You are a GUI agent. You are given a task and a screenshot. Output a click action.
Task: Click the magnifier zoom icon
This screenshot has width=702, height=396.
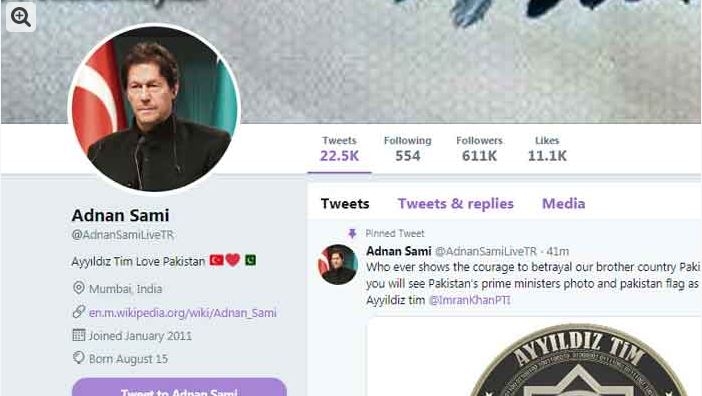pyautogui.click(x=21, y=17)
